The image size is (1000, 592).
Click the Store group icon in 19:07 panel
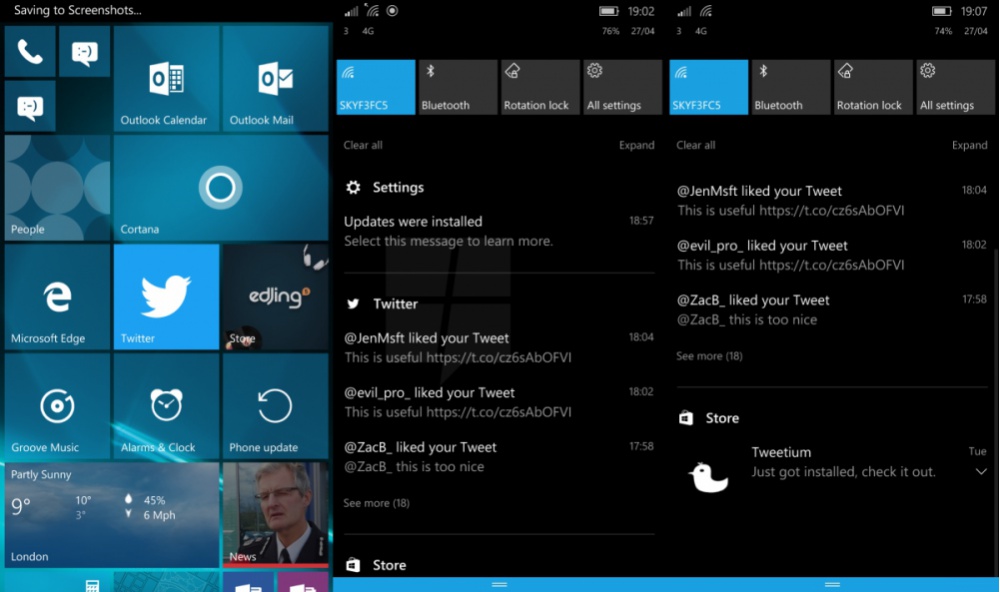(686, 418)
